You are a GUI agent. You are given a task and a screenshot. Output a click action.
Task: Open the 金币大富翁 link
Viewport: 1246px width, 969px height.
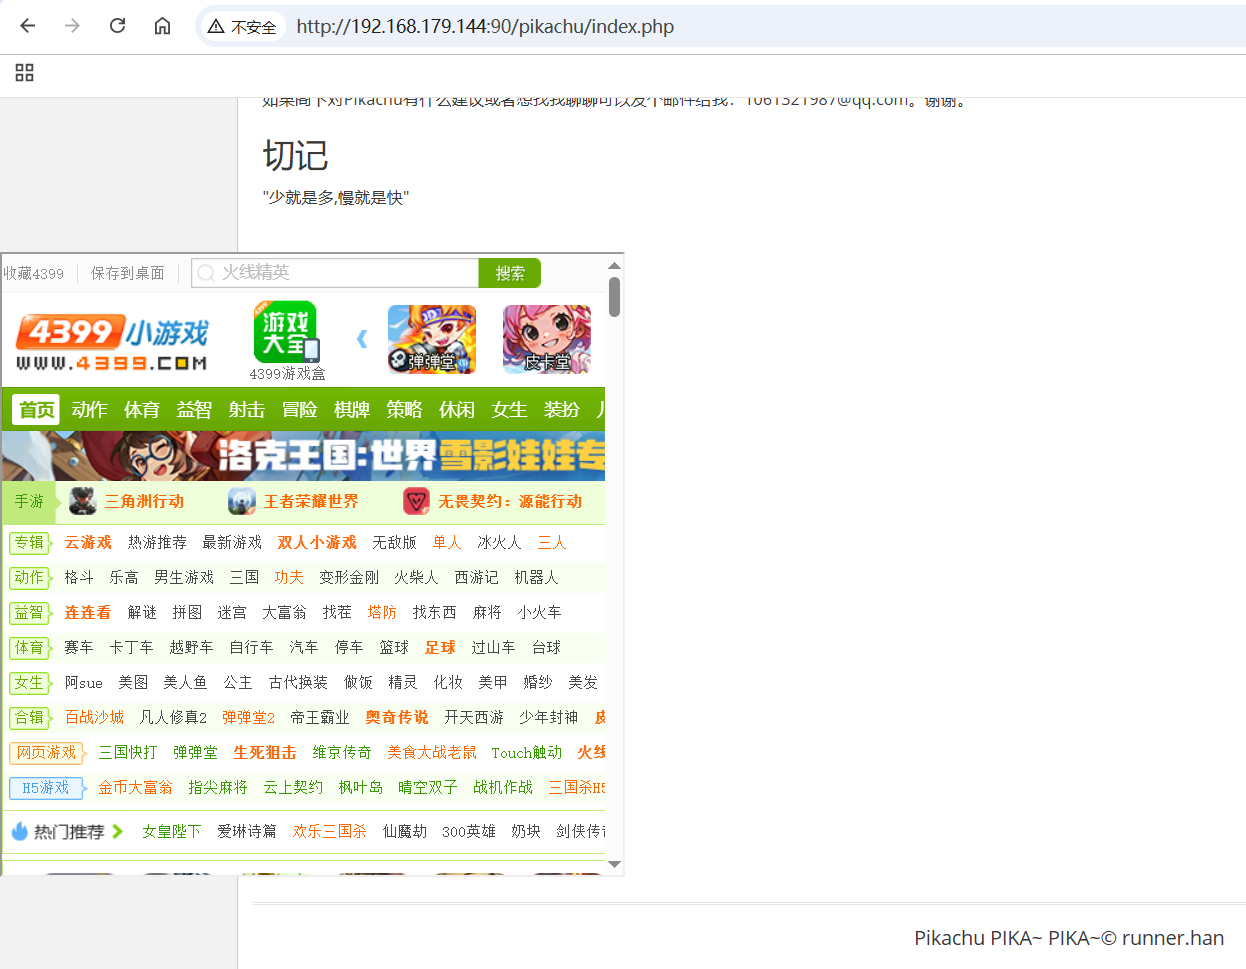135,787
